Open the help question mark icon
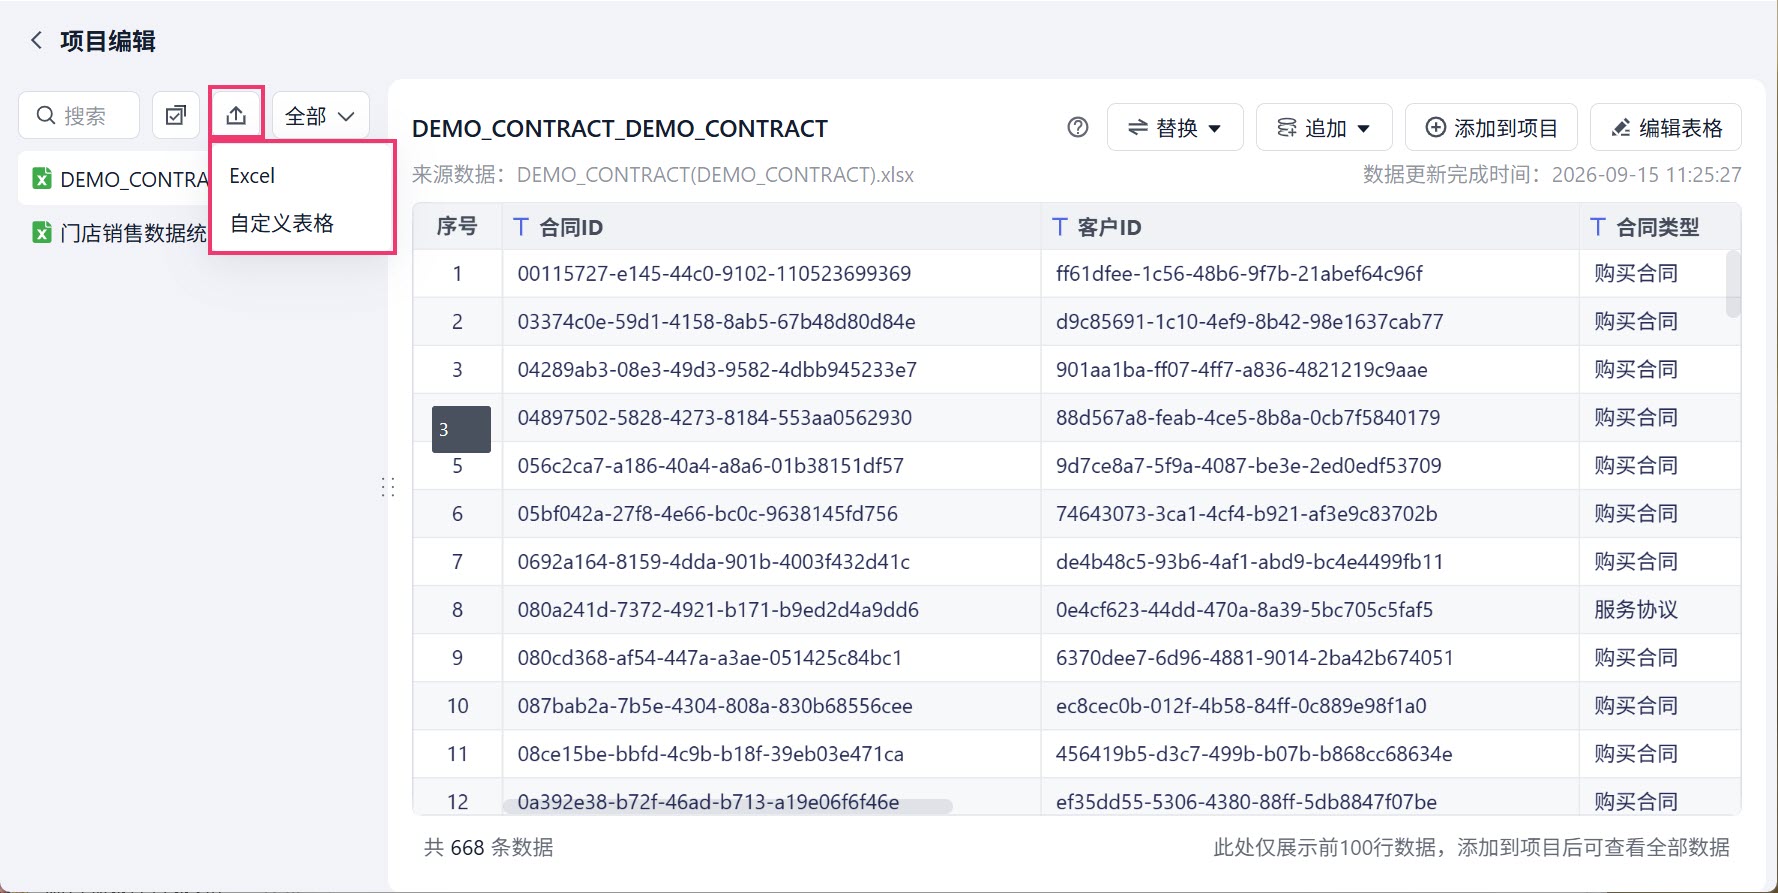 [1078, 127]
